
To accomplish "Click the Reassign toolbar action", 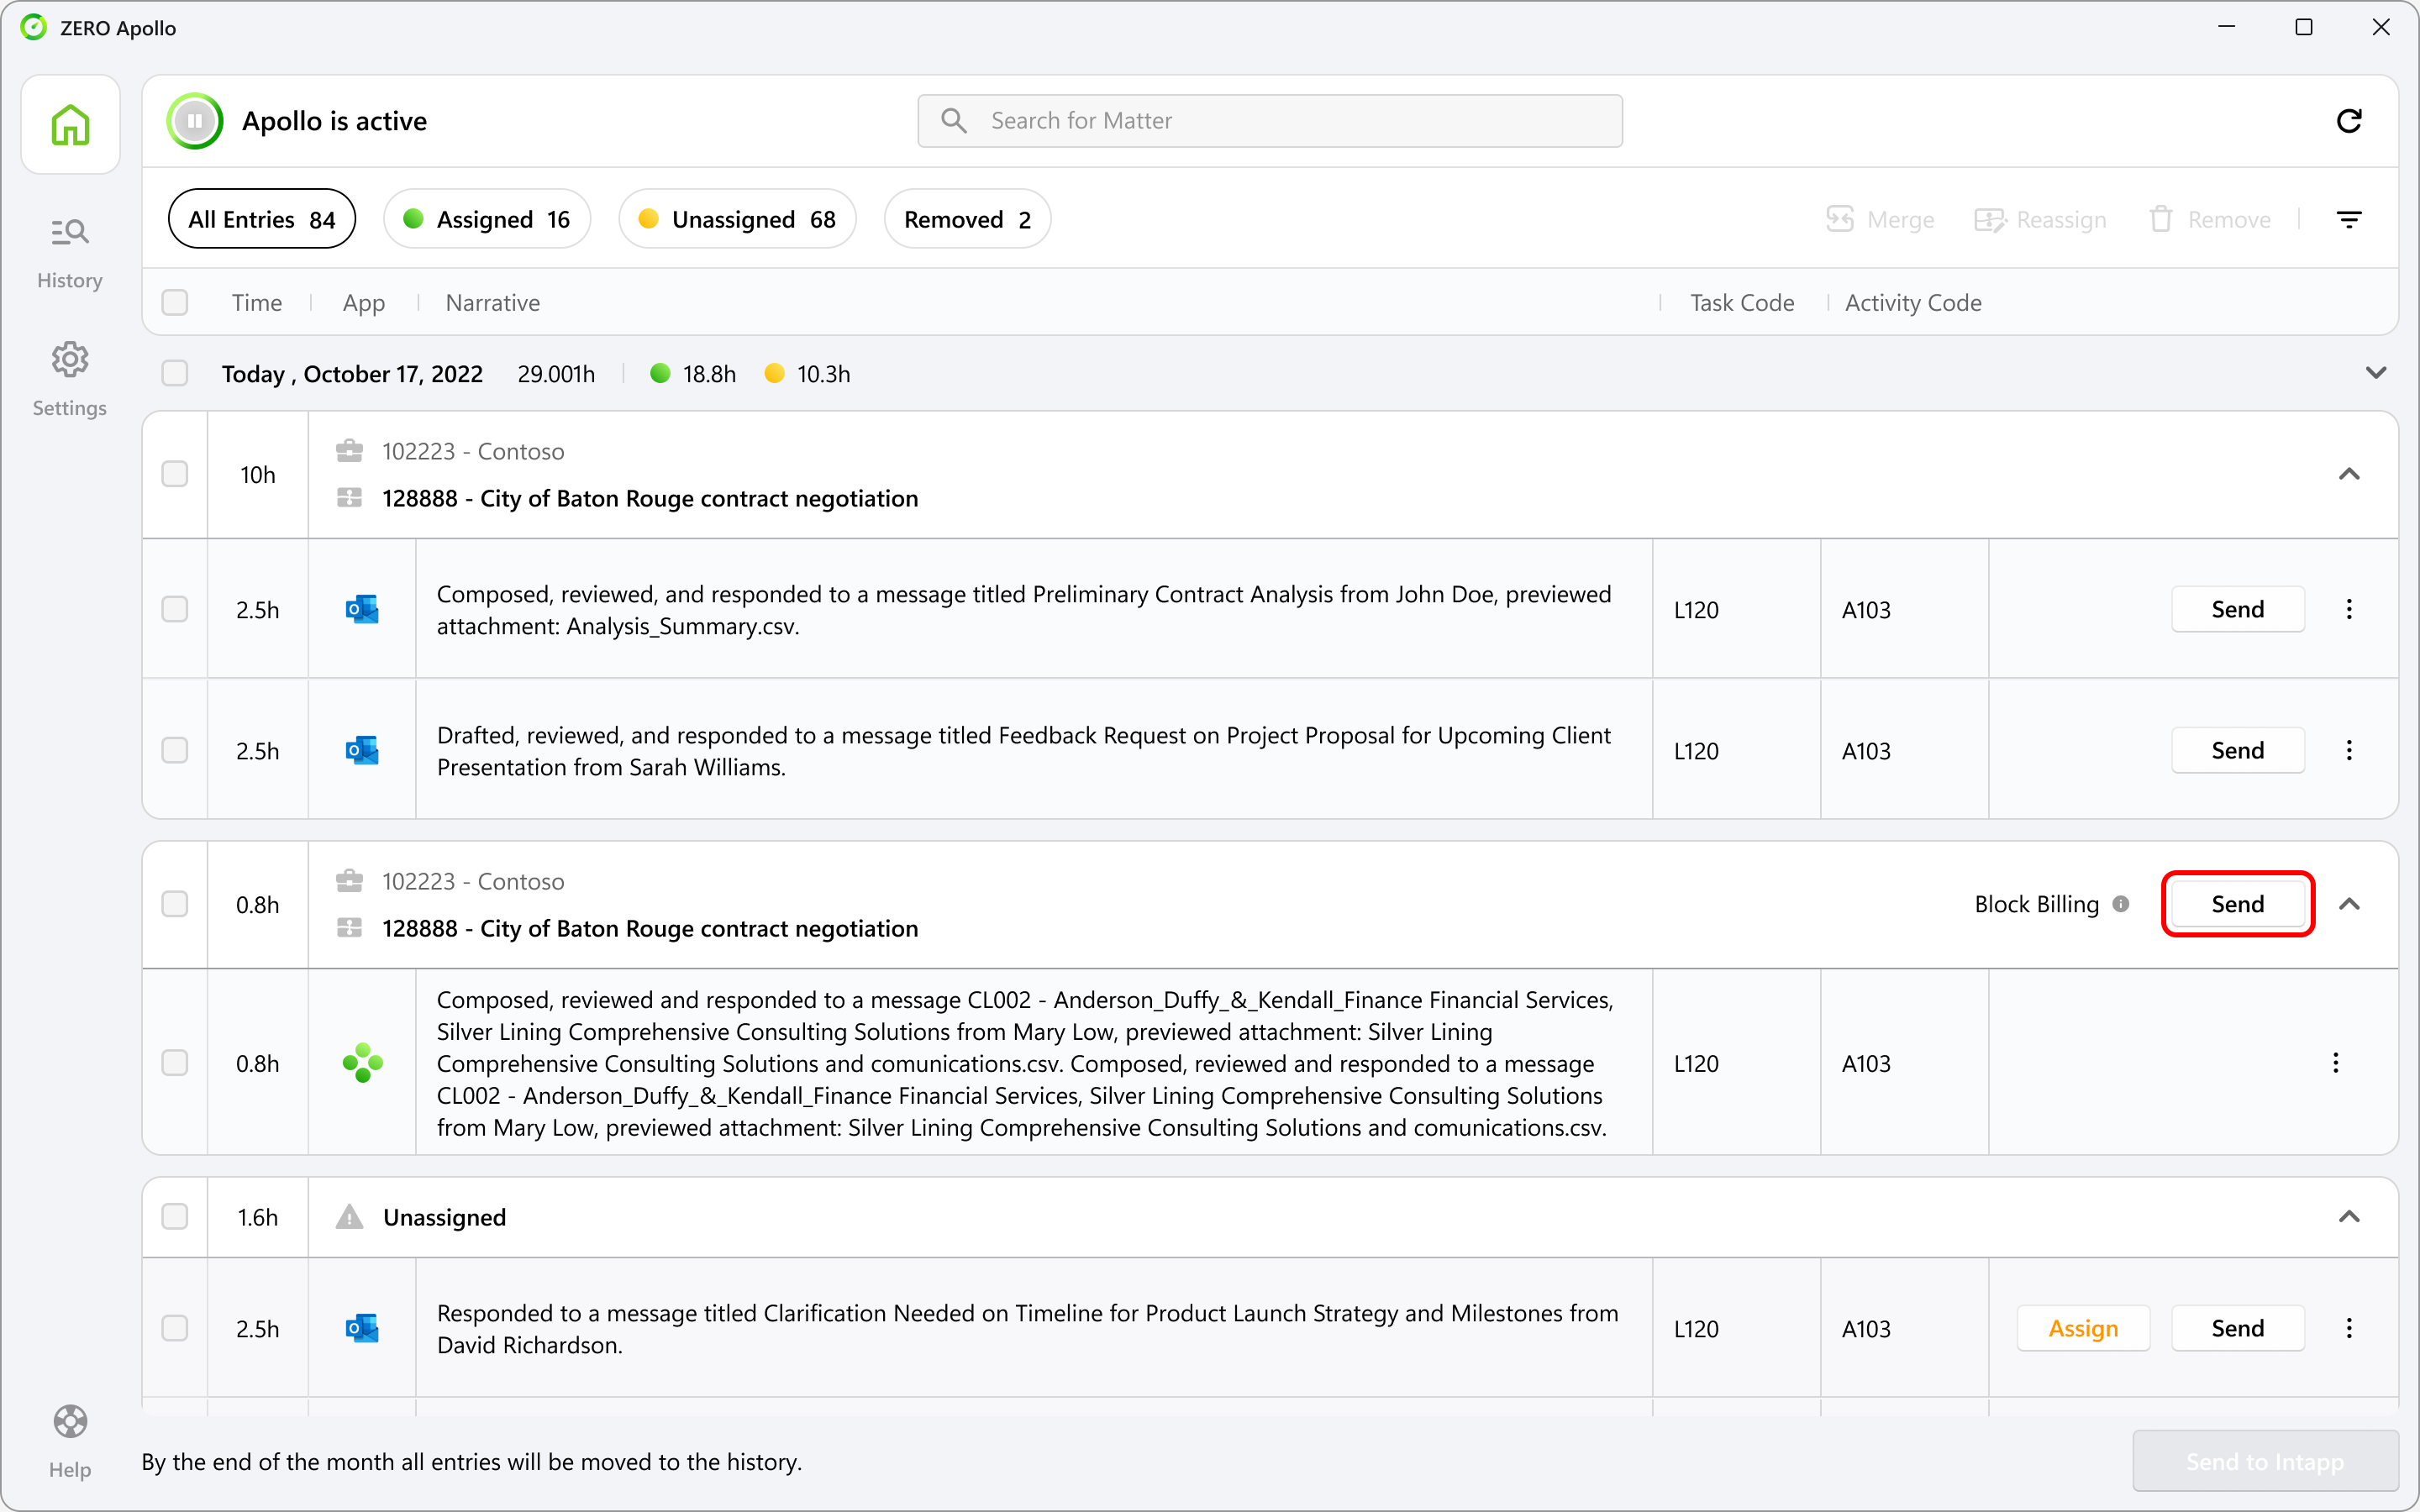I will [2040, 219].
